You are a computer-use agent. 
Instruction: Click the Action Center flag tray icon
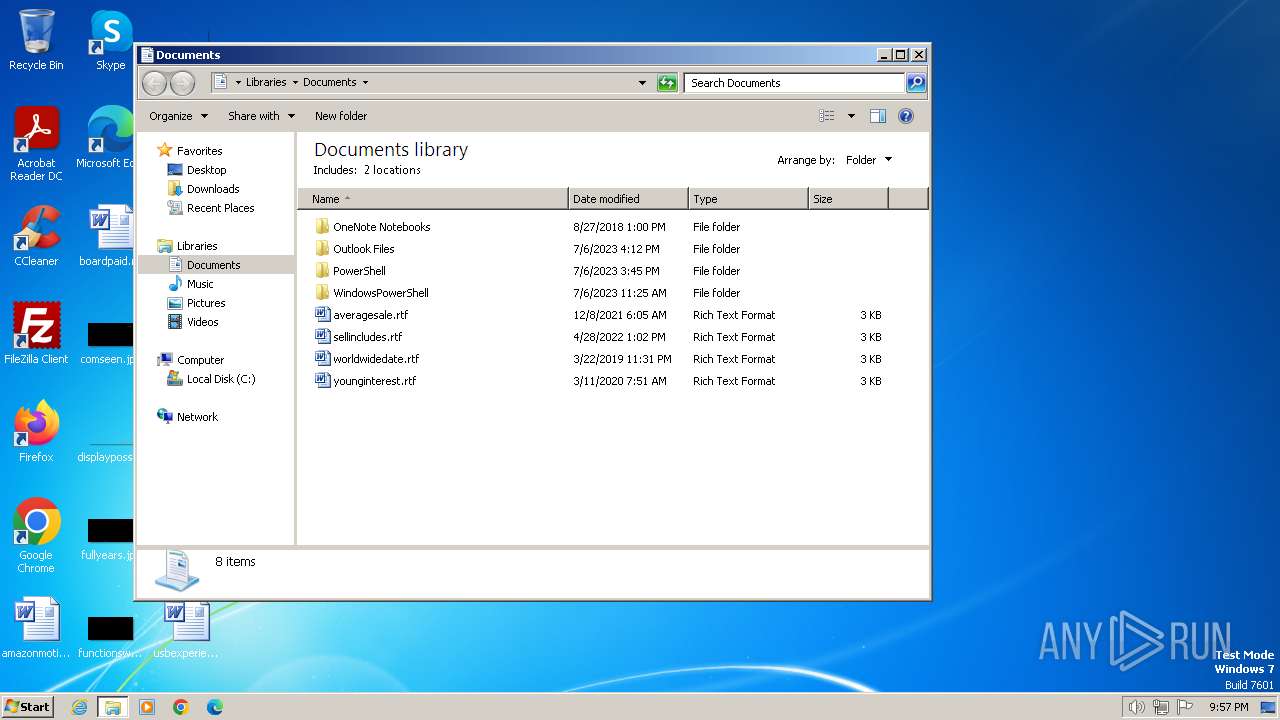point(1185,707)
